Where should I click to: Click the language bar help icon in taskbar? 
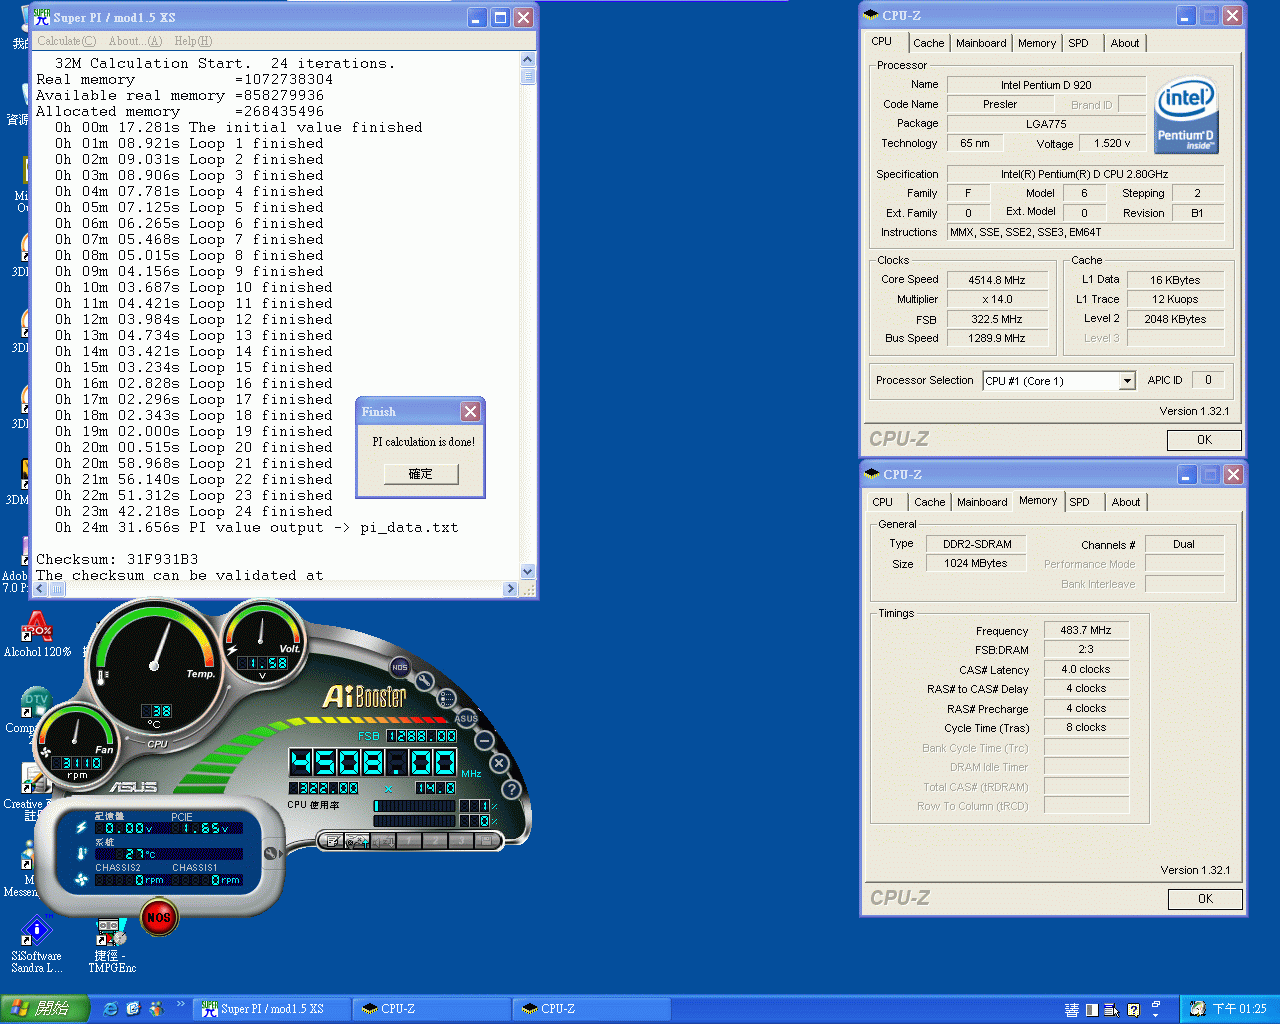1133,1010
